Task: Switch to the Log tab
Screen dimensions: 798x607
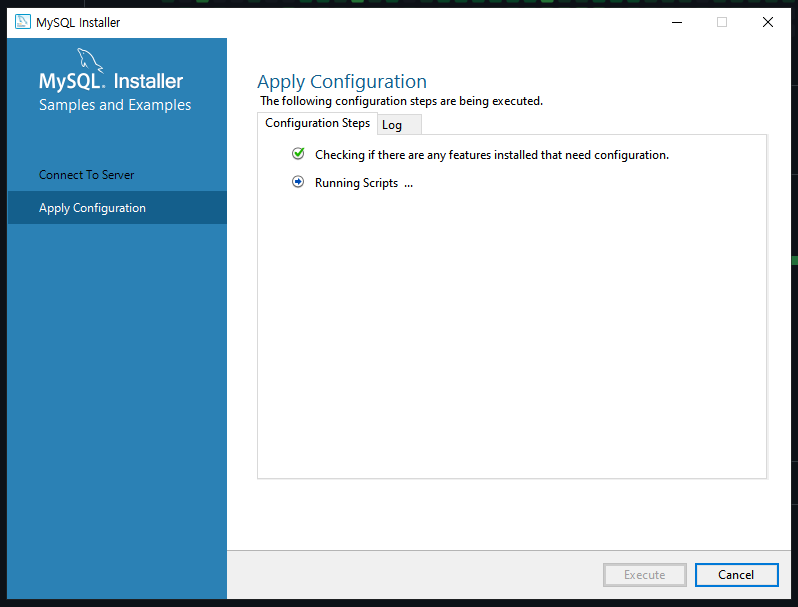Action: coord(399,125)
